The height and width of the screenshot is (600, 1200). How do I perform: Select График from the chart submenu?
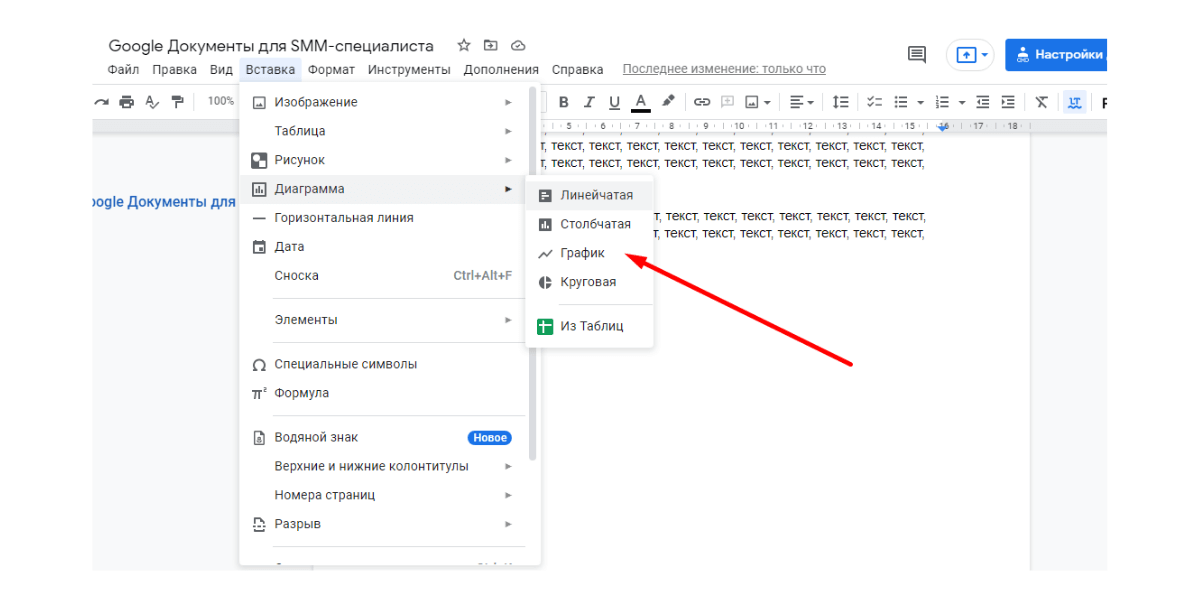point(582,253)
